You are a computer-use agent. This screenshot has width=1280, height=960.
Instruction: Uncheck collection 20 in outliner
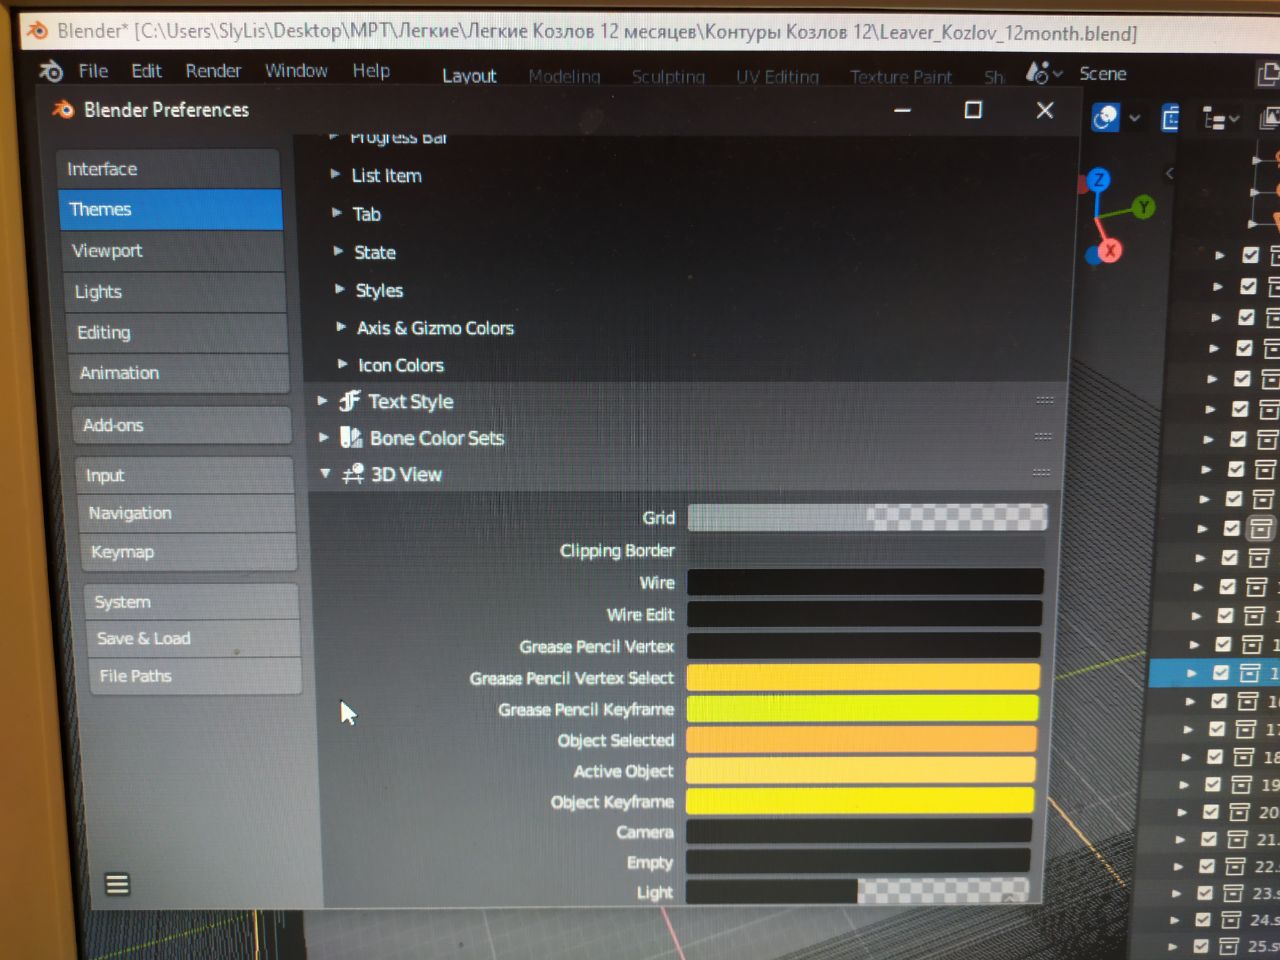click(x=1211, y=812)
